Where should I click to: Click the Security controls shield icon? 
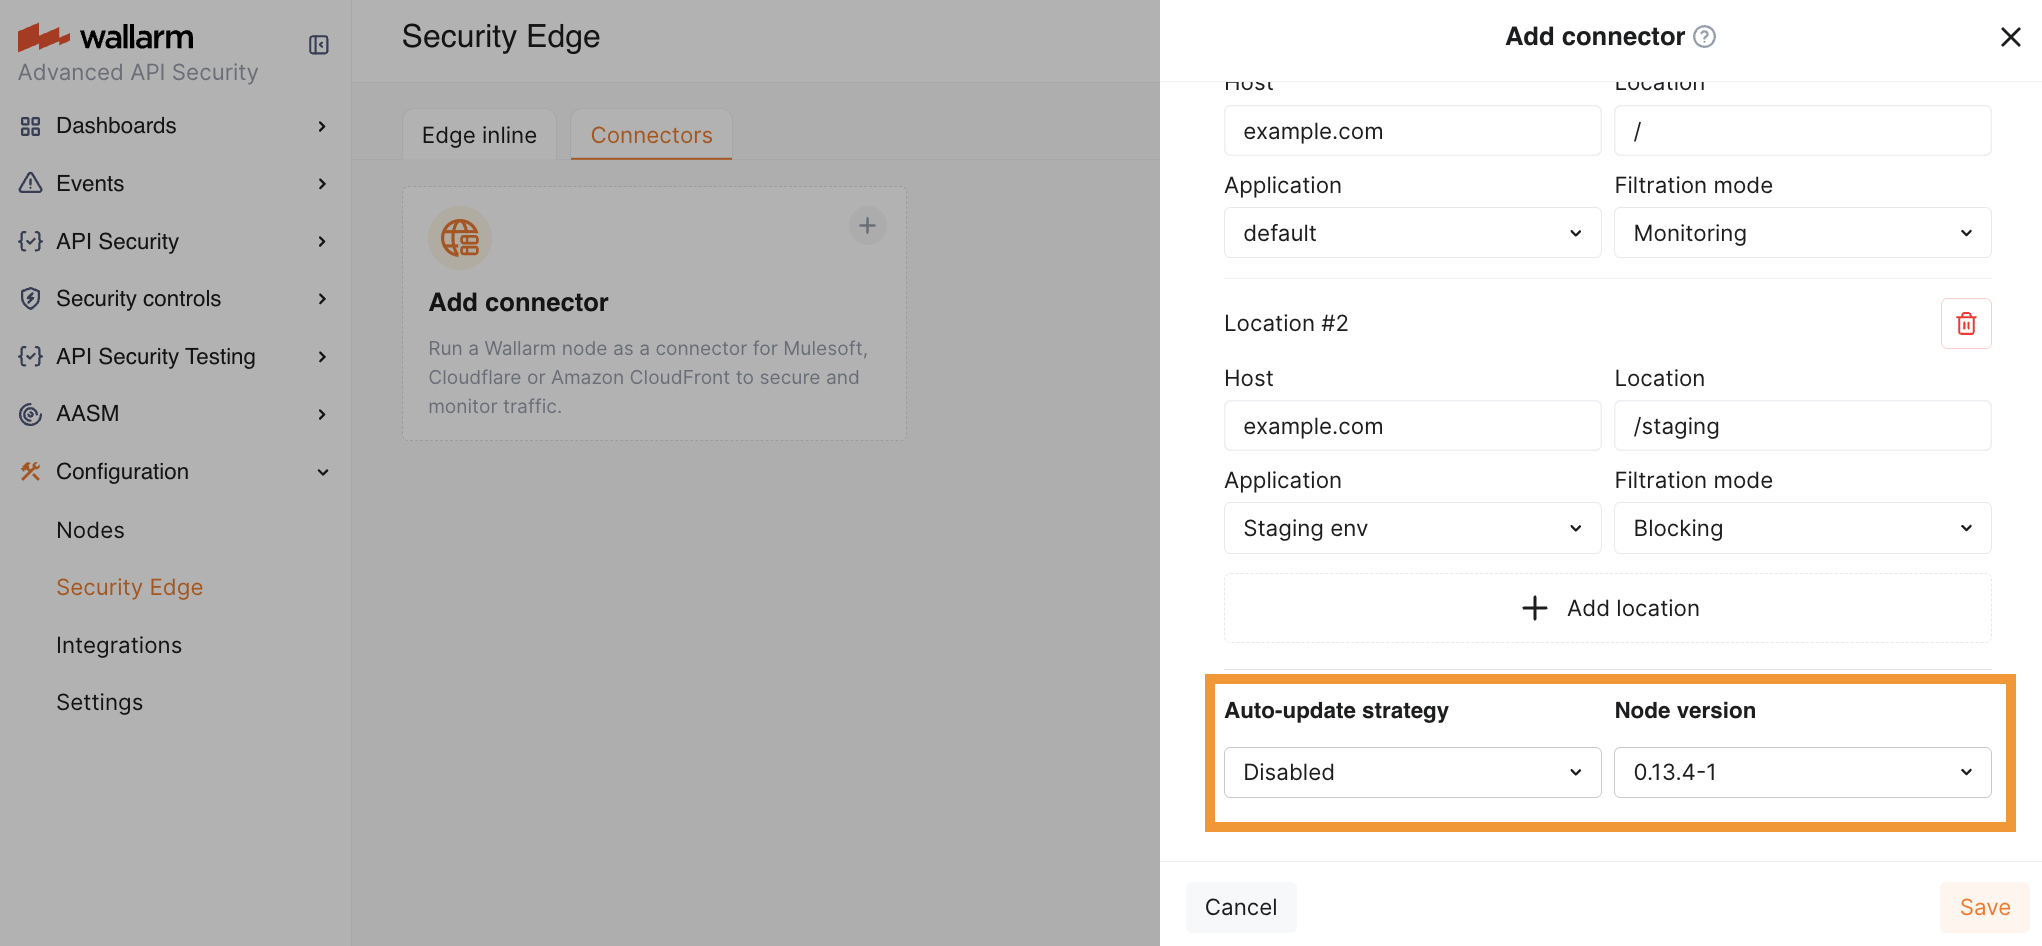(31, 299)
